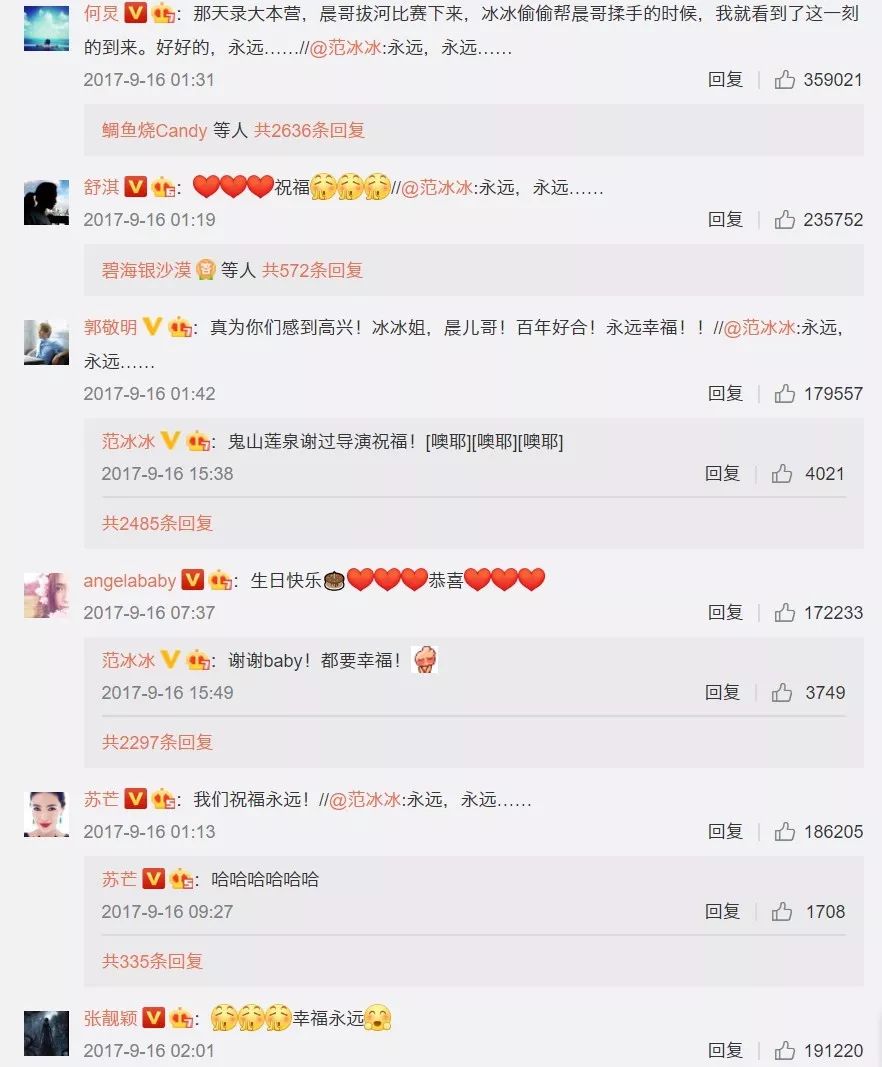Open @范冰冰 mention in 舒淇's comment
Screen dimensions: 882x1067
tap(437, 188)
